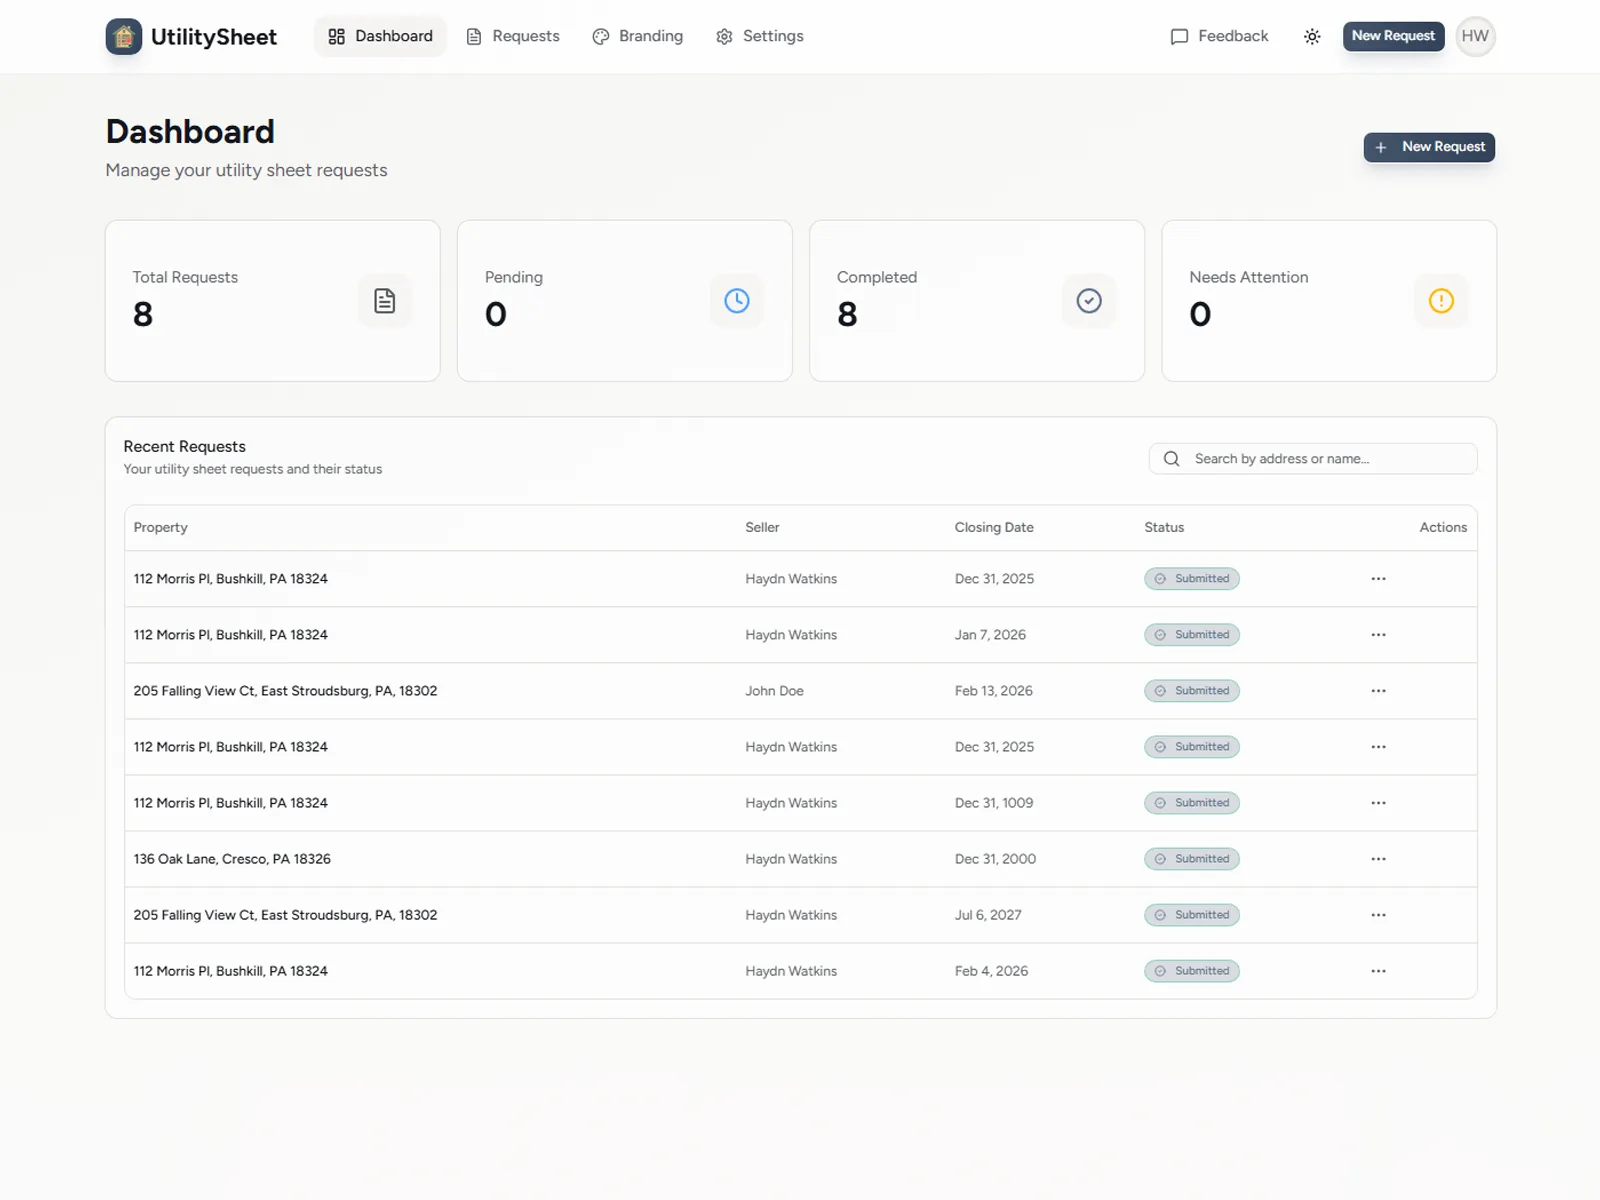Click the Submitted badge on the 136 Oak Lane row
The width and height of the screenshot is (1600, 1200).
1191,858
